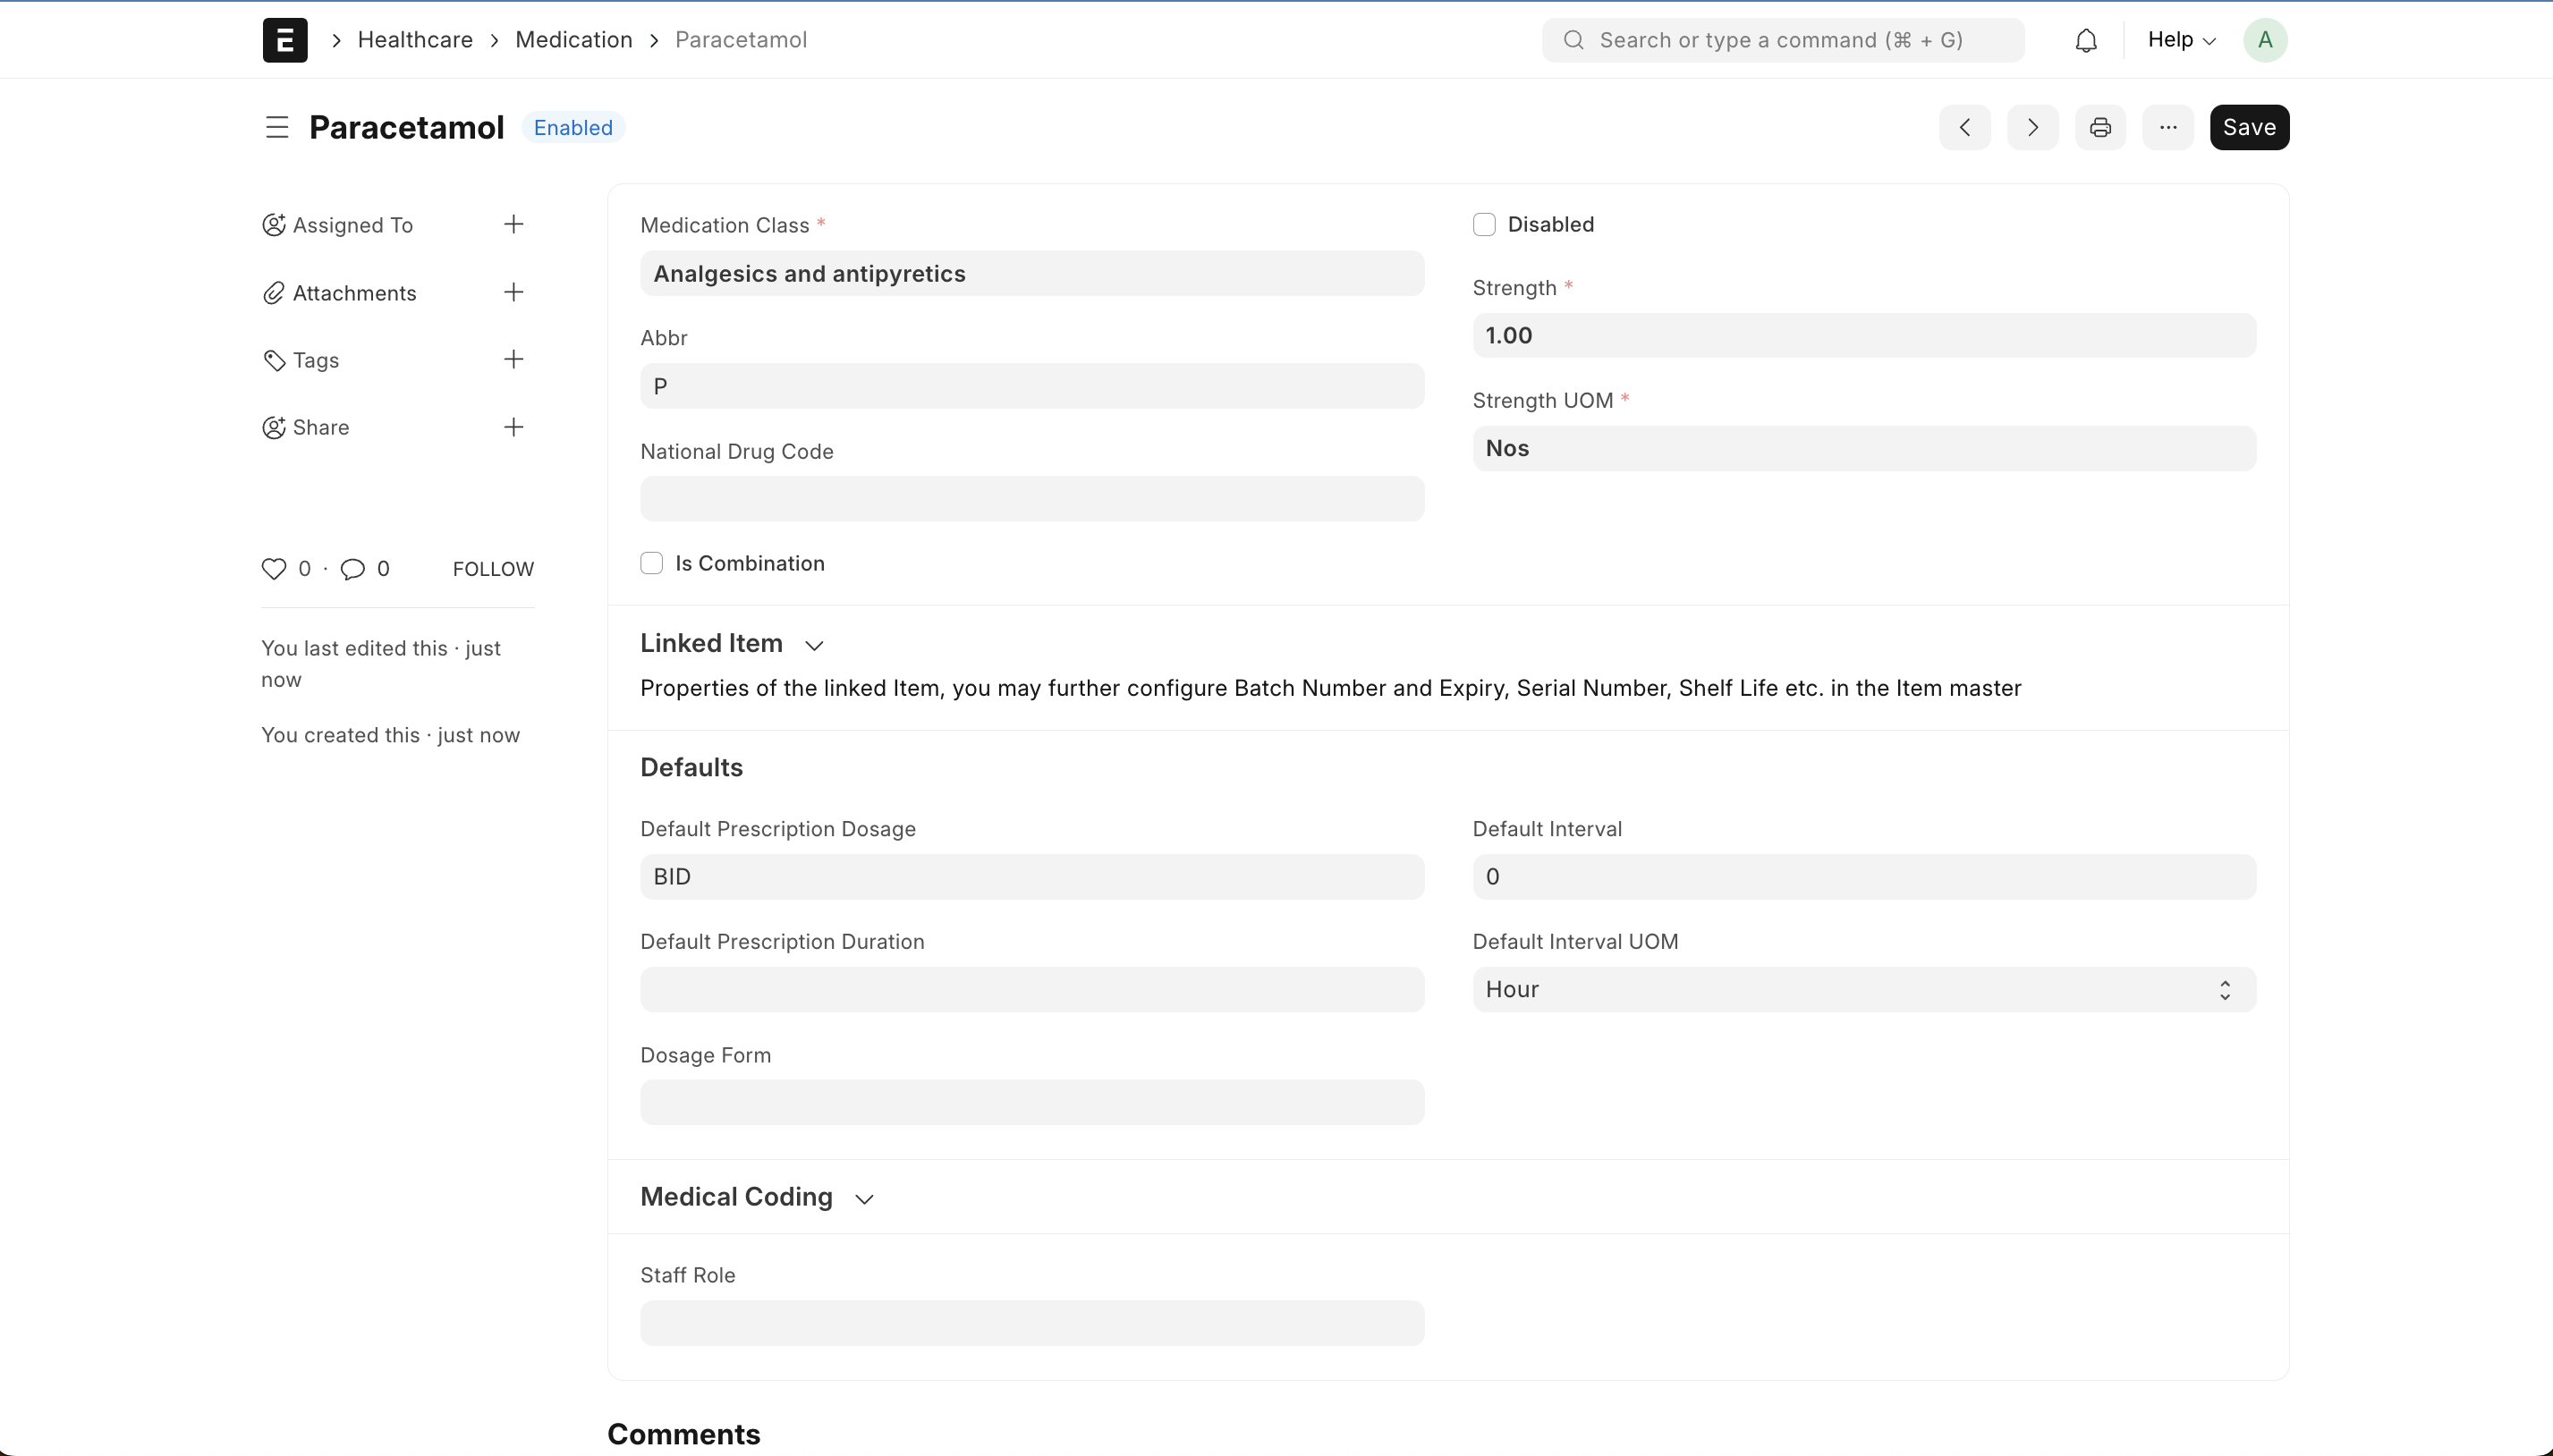Enable the Is Combination checkbox

coord(650,563)
